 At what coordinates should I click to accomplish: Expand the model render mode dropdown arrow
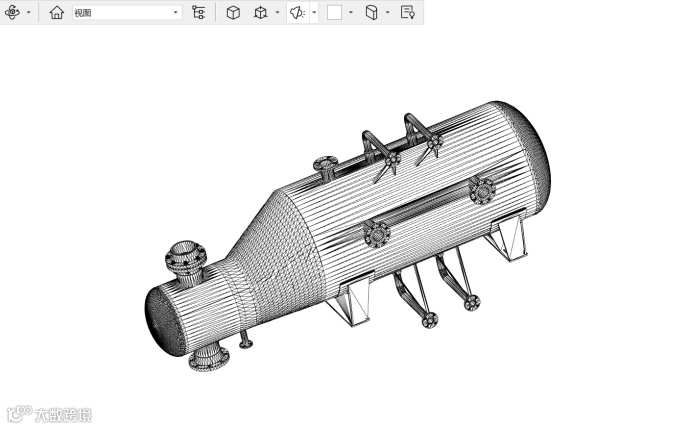pos(278,12)
